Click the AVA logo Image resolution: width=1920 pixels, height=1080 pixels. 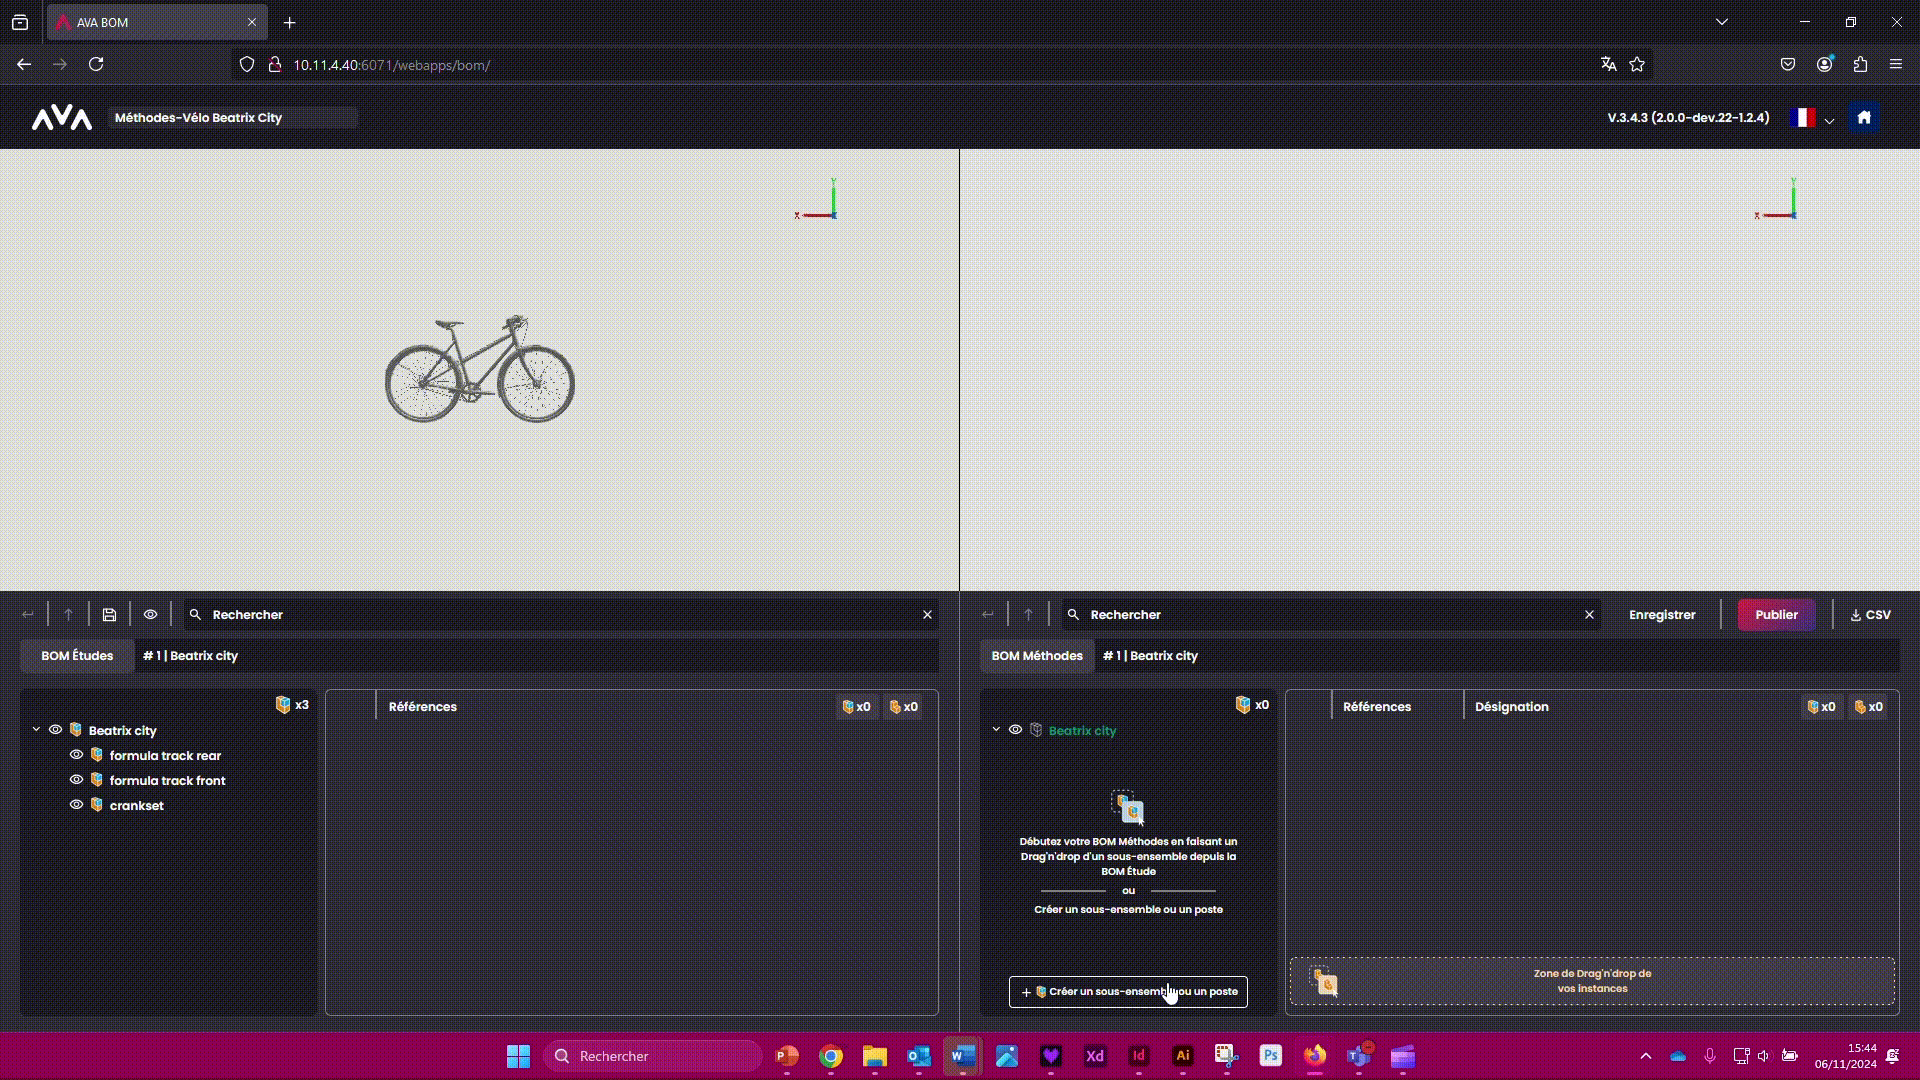pyautogui.click(x=62, y=118)
